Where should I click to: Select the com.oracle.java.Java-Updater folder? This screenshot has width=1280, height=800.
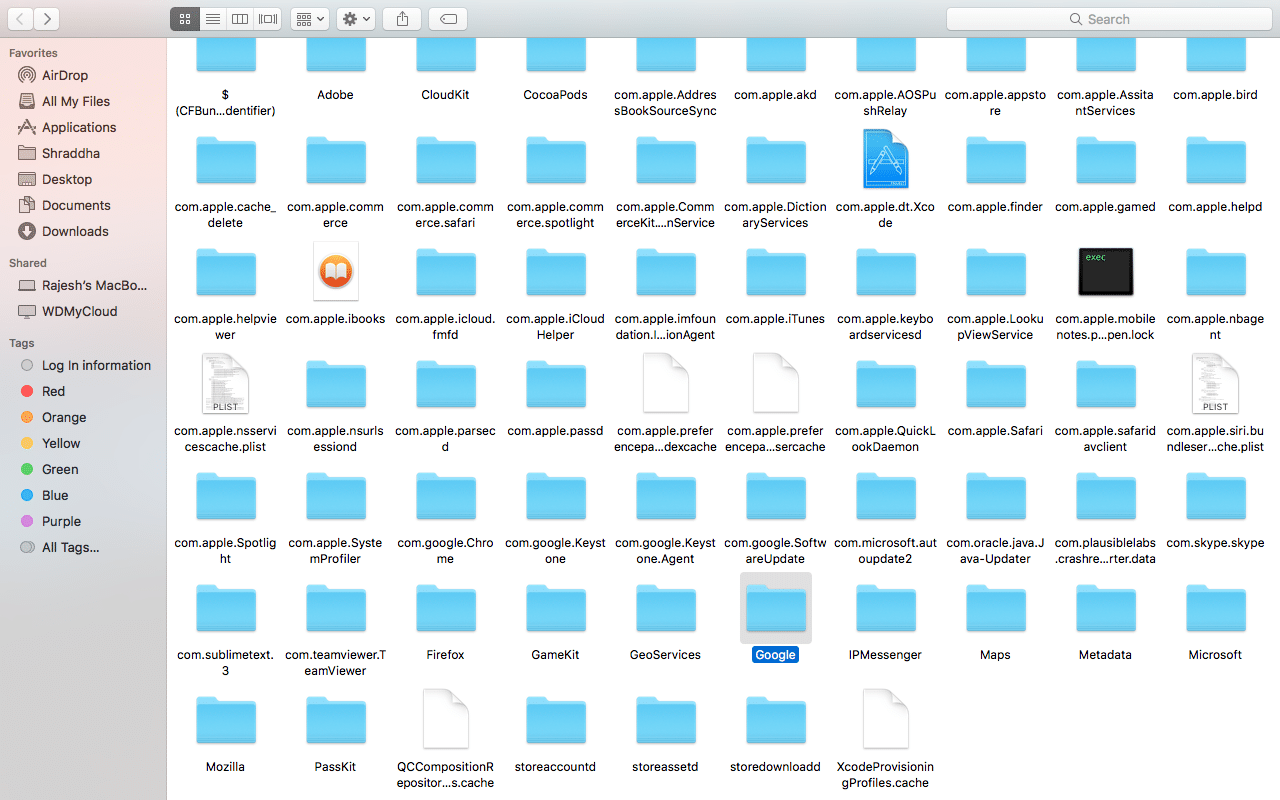(995, 497)
